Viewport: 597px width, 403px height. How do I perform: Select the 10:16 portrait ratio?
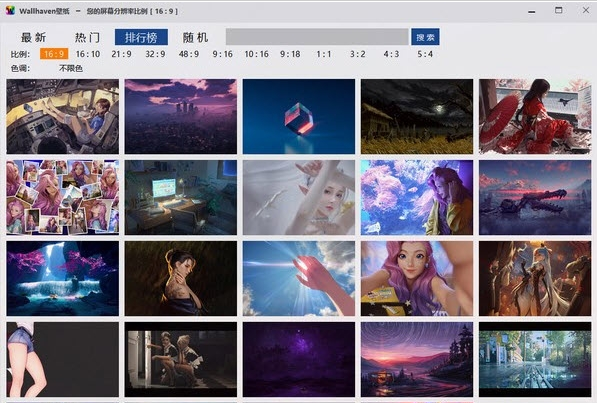pos(257,54)
